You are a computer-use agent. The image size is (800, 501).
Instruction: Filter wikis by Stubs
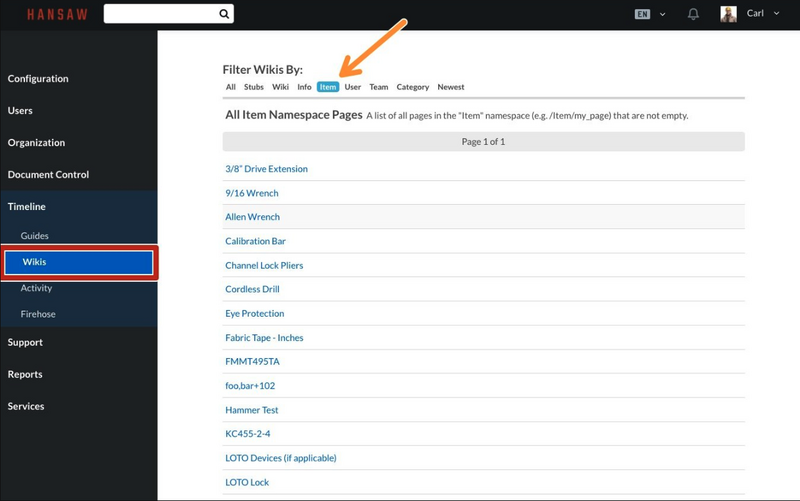click(254, 87)
